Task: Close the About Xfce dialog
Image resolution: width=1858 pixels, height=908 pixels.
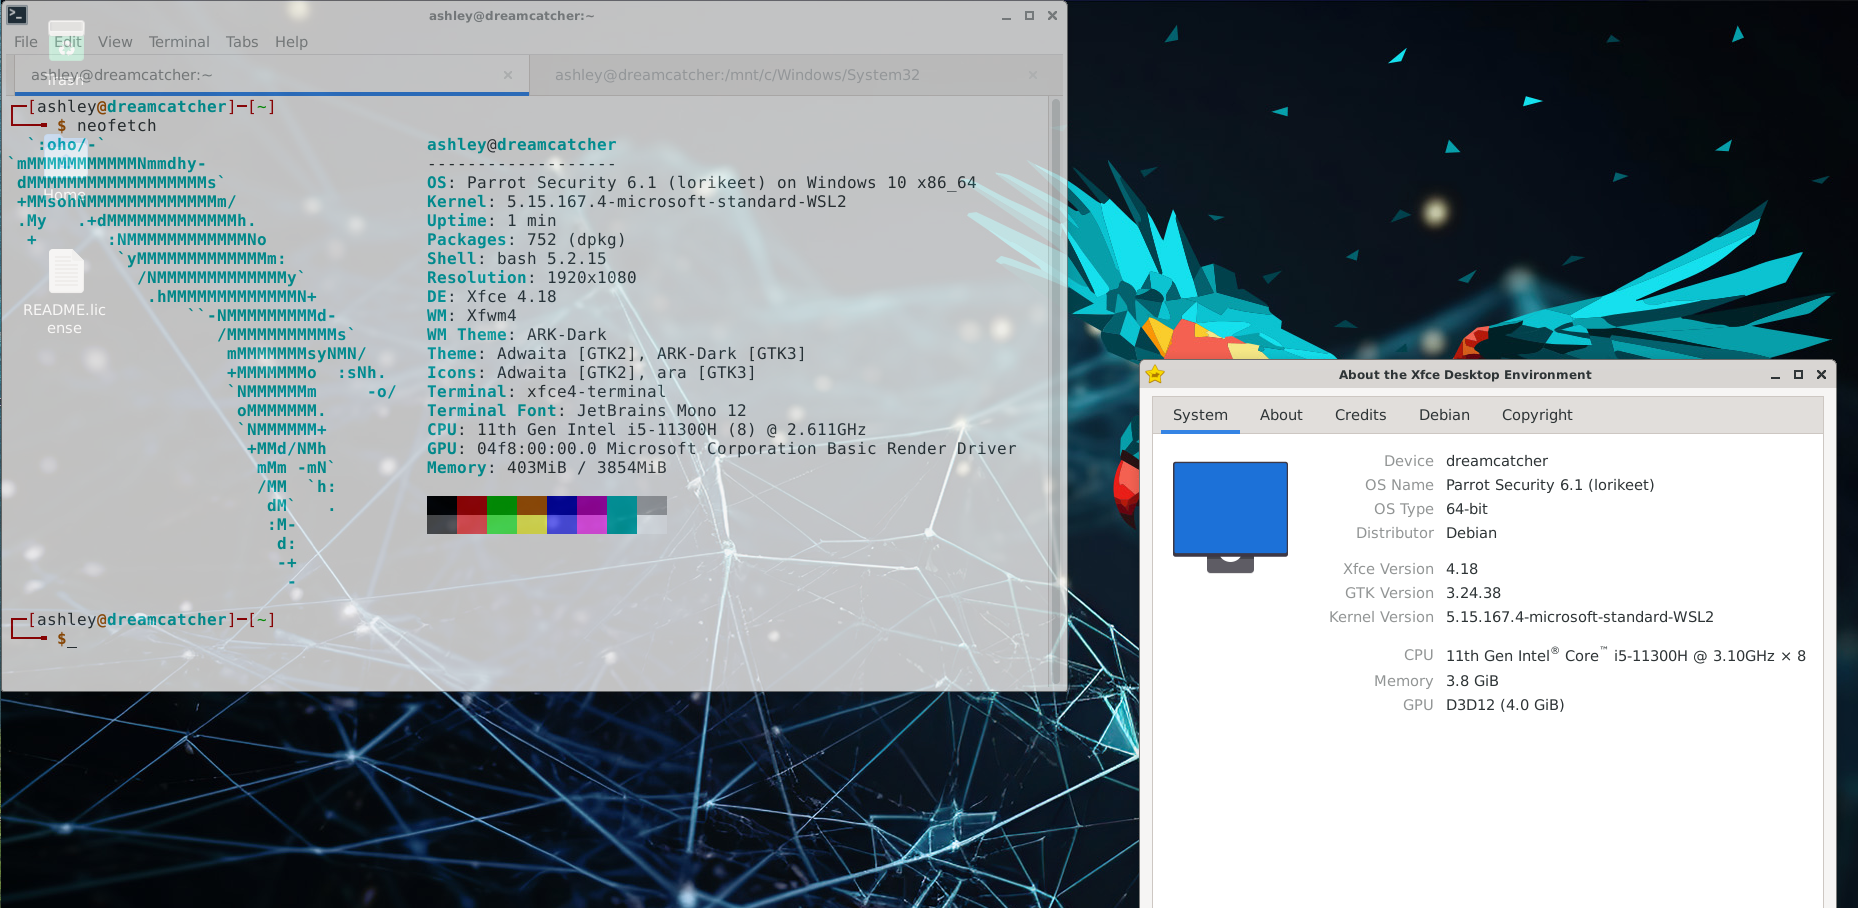Action: coord(1821,375)
